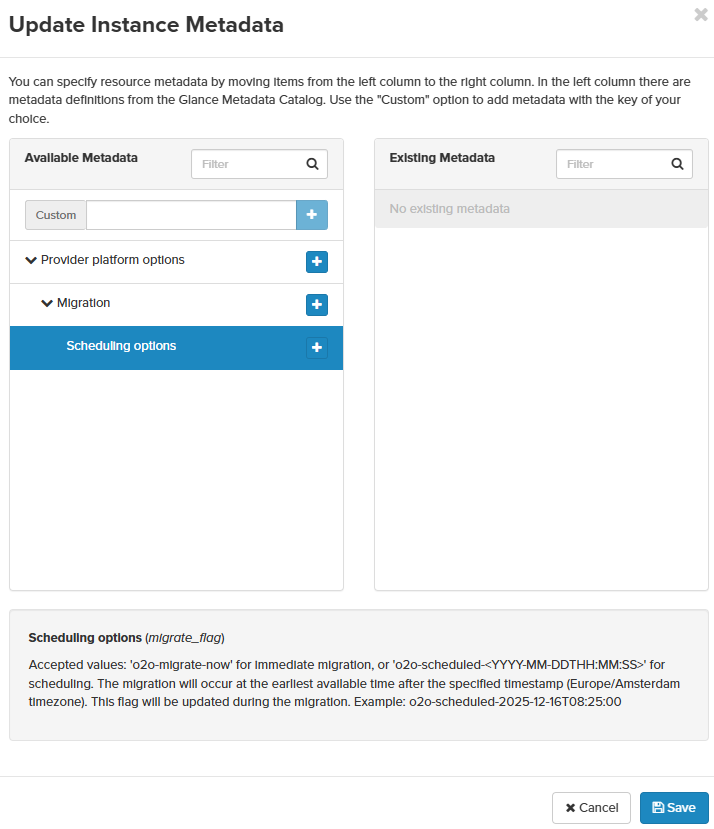Click the Migration namespace label
714x829 pixels.
pyautogui.click(x=84, y=303)
